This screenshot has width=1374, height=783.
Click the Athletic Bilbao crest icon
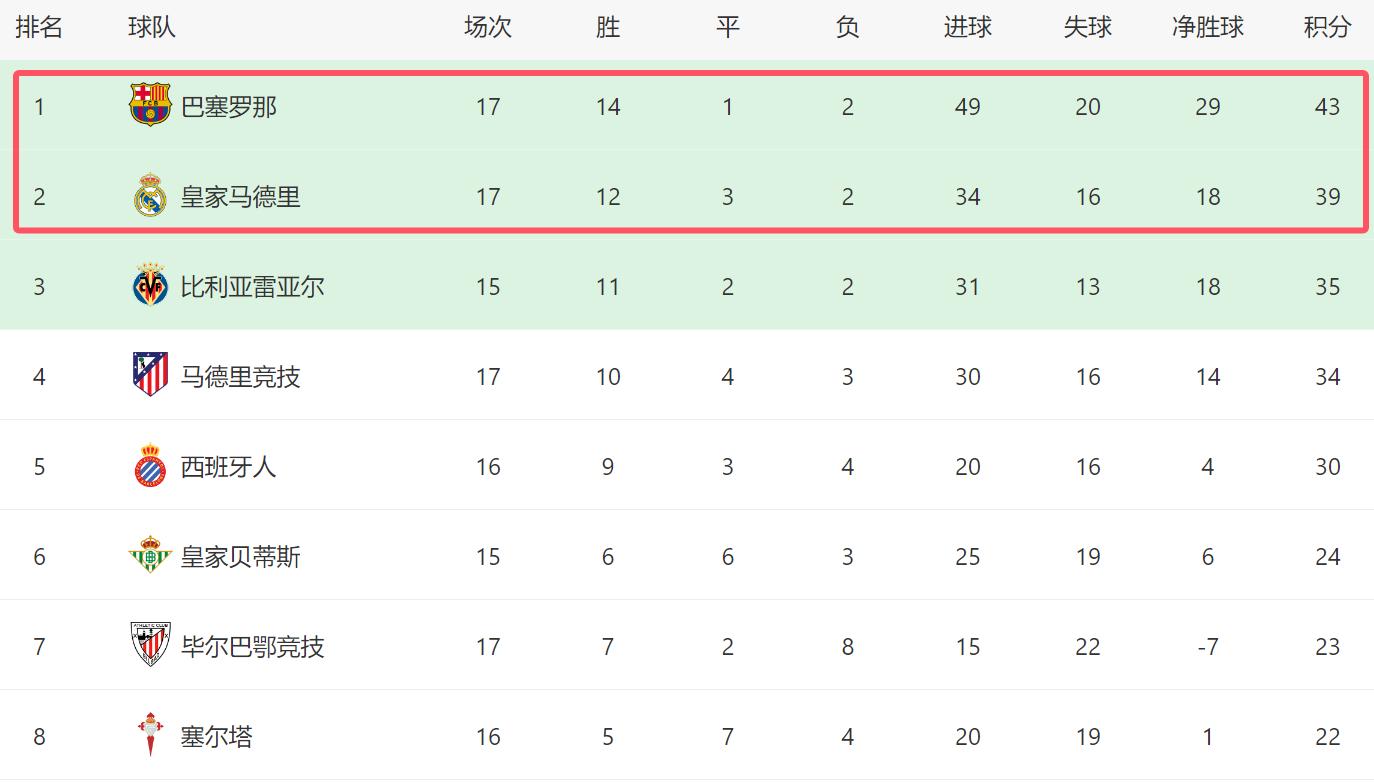coord(151,646)
